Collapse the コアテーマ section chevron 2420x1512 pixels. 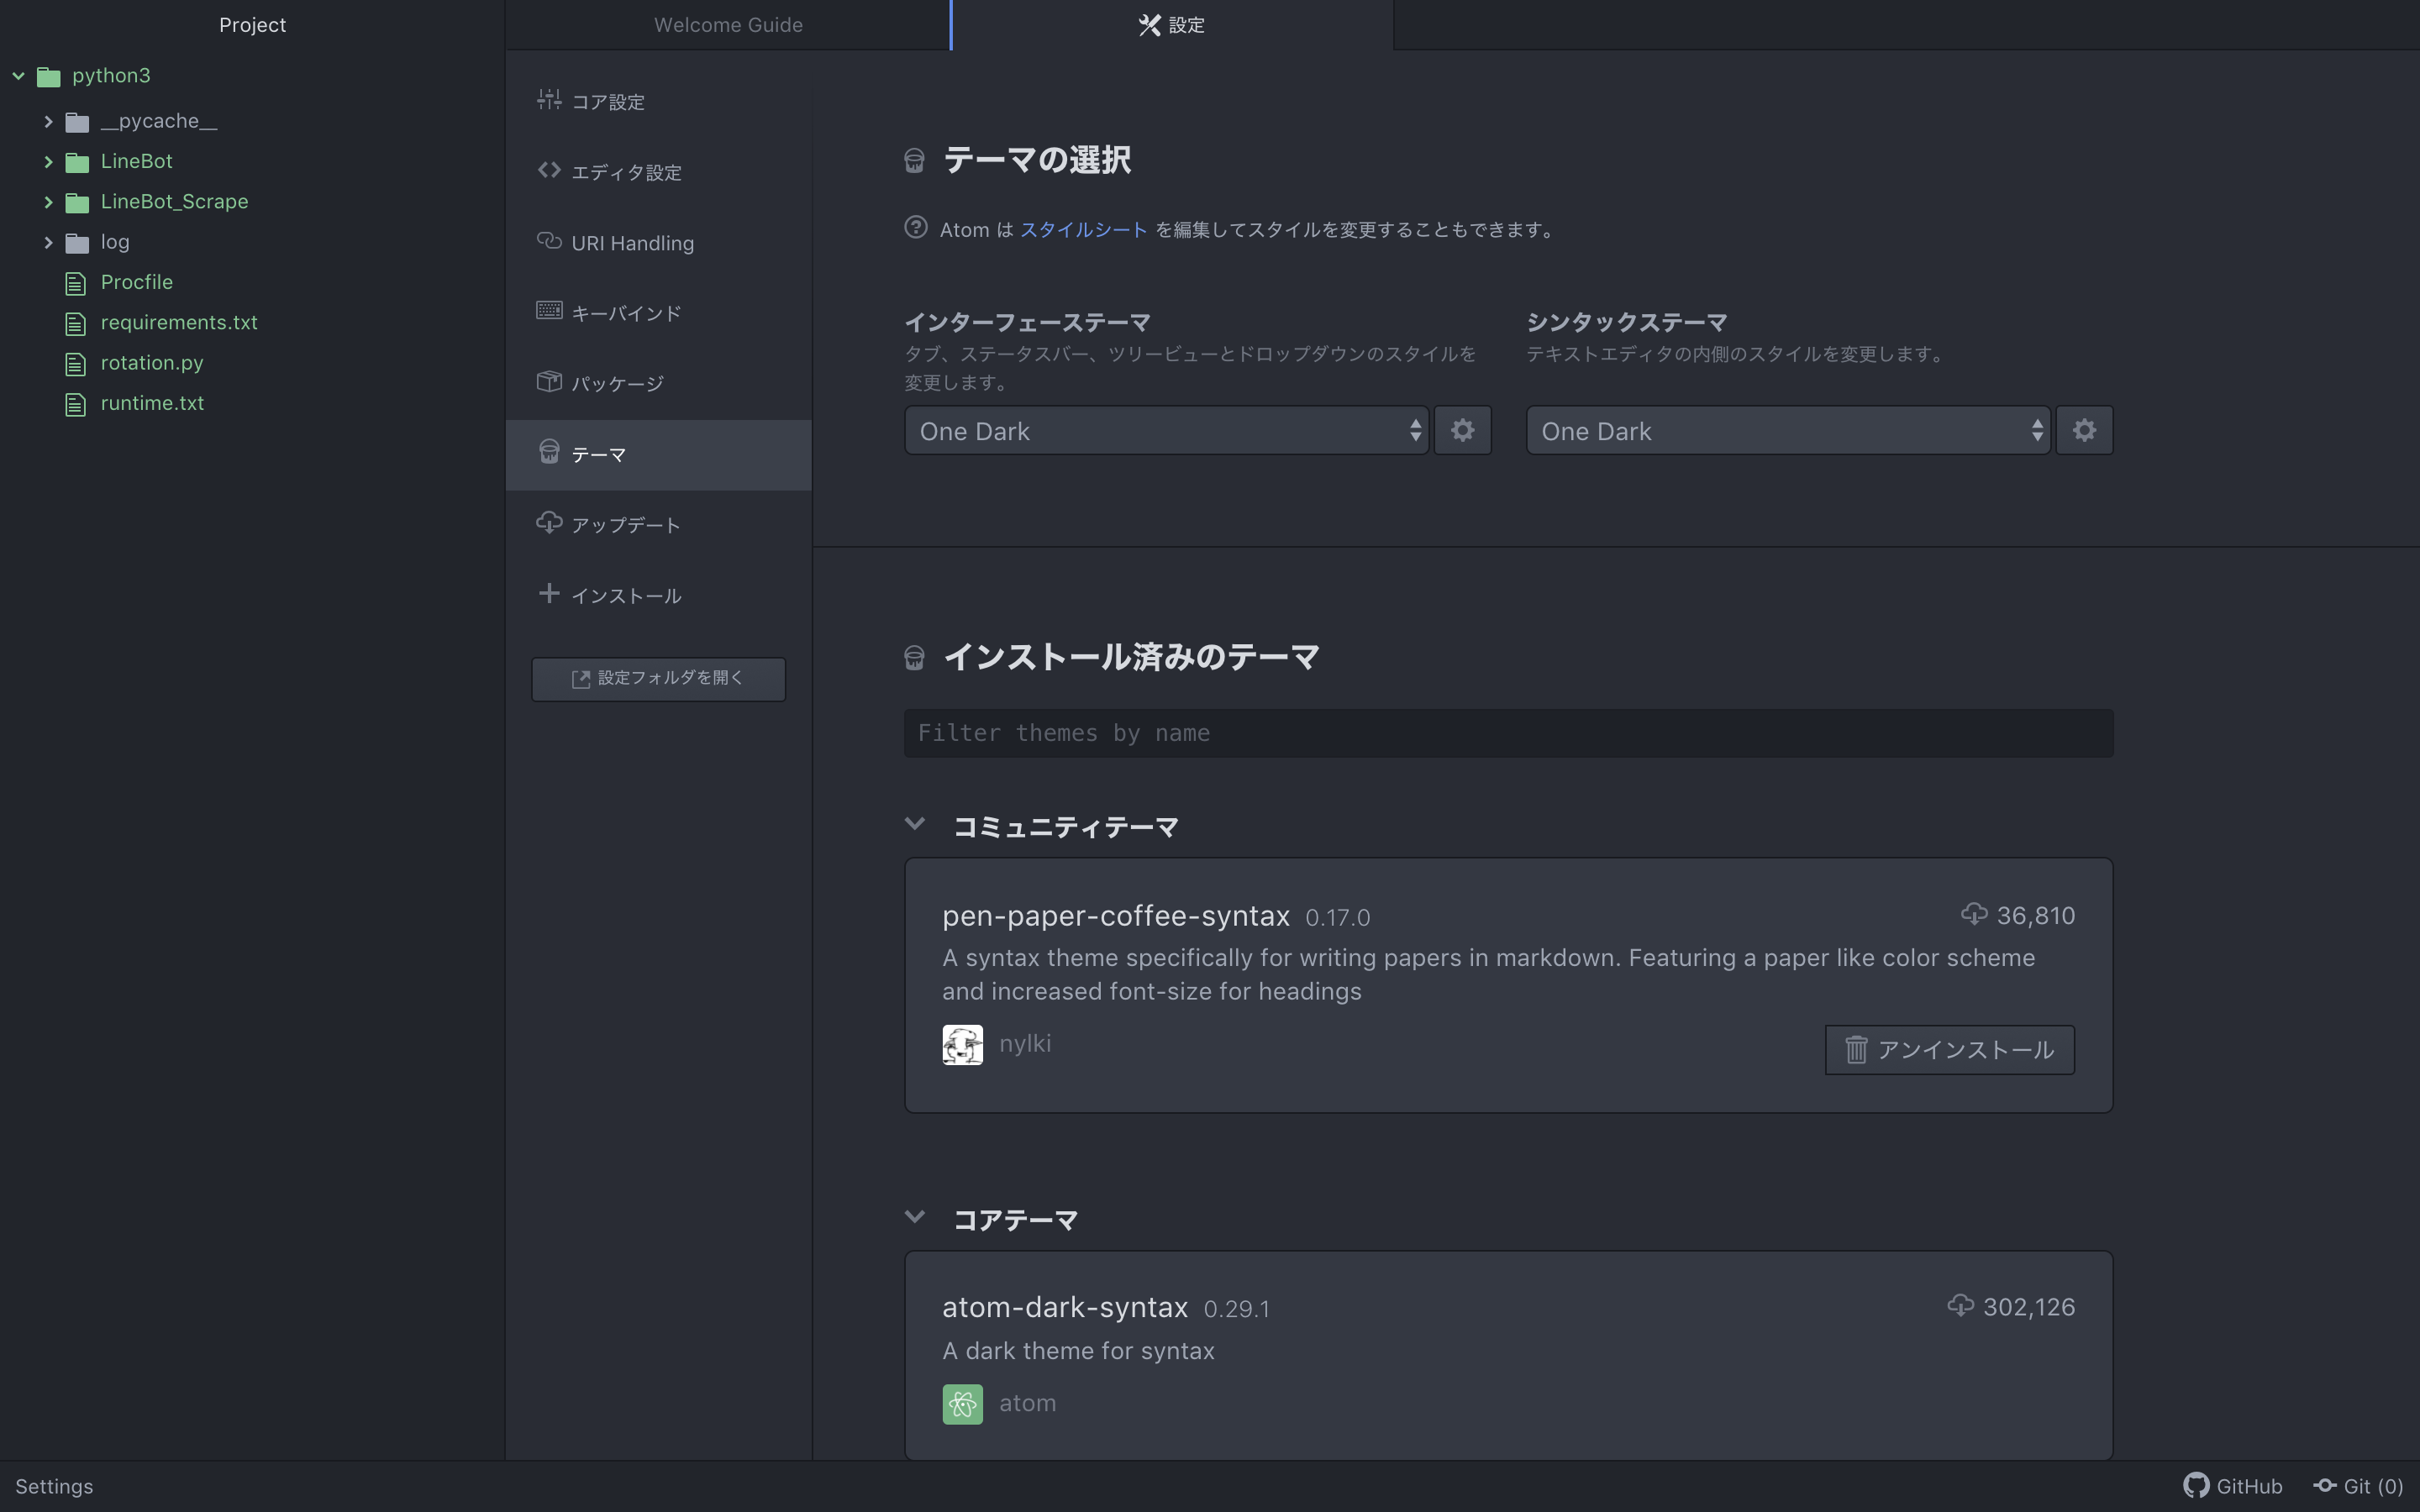(x=914, y=1217)
